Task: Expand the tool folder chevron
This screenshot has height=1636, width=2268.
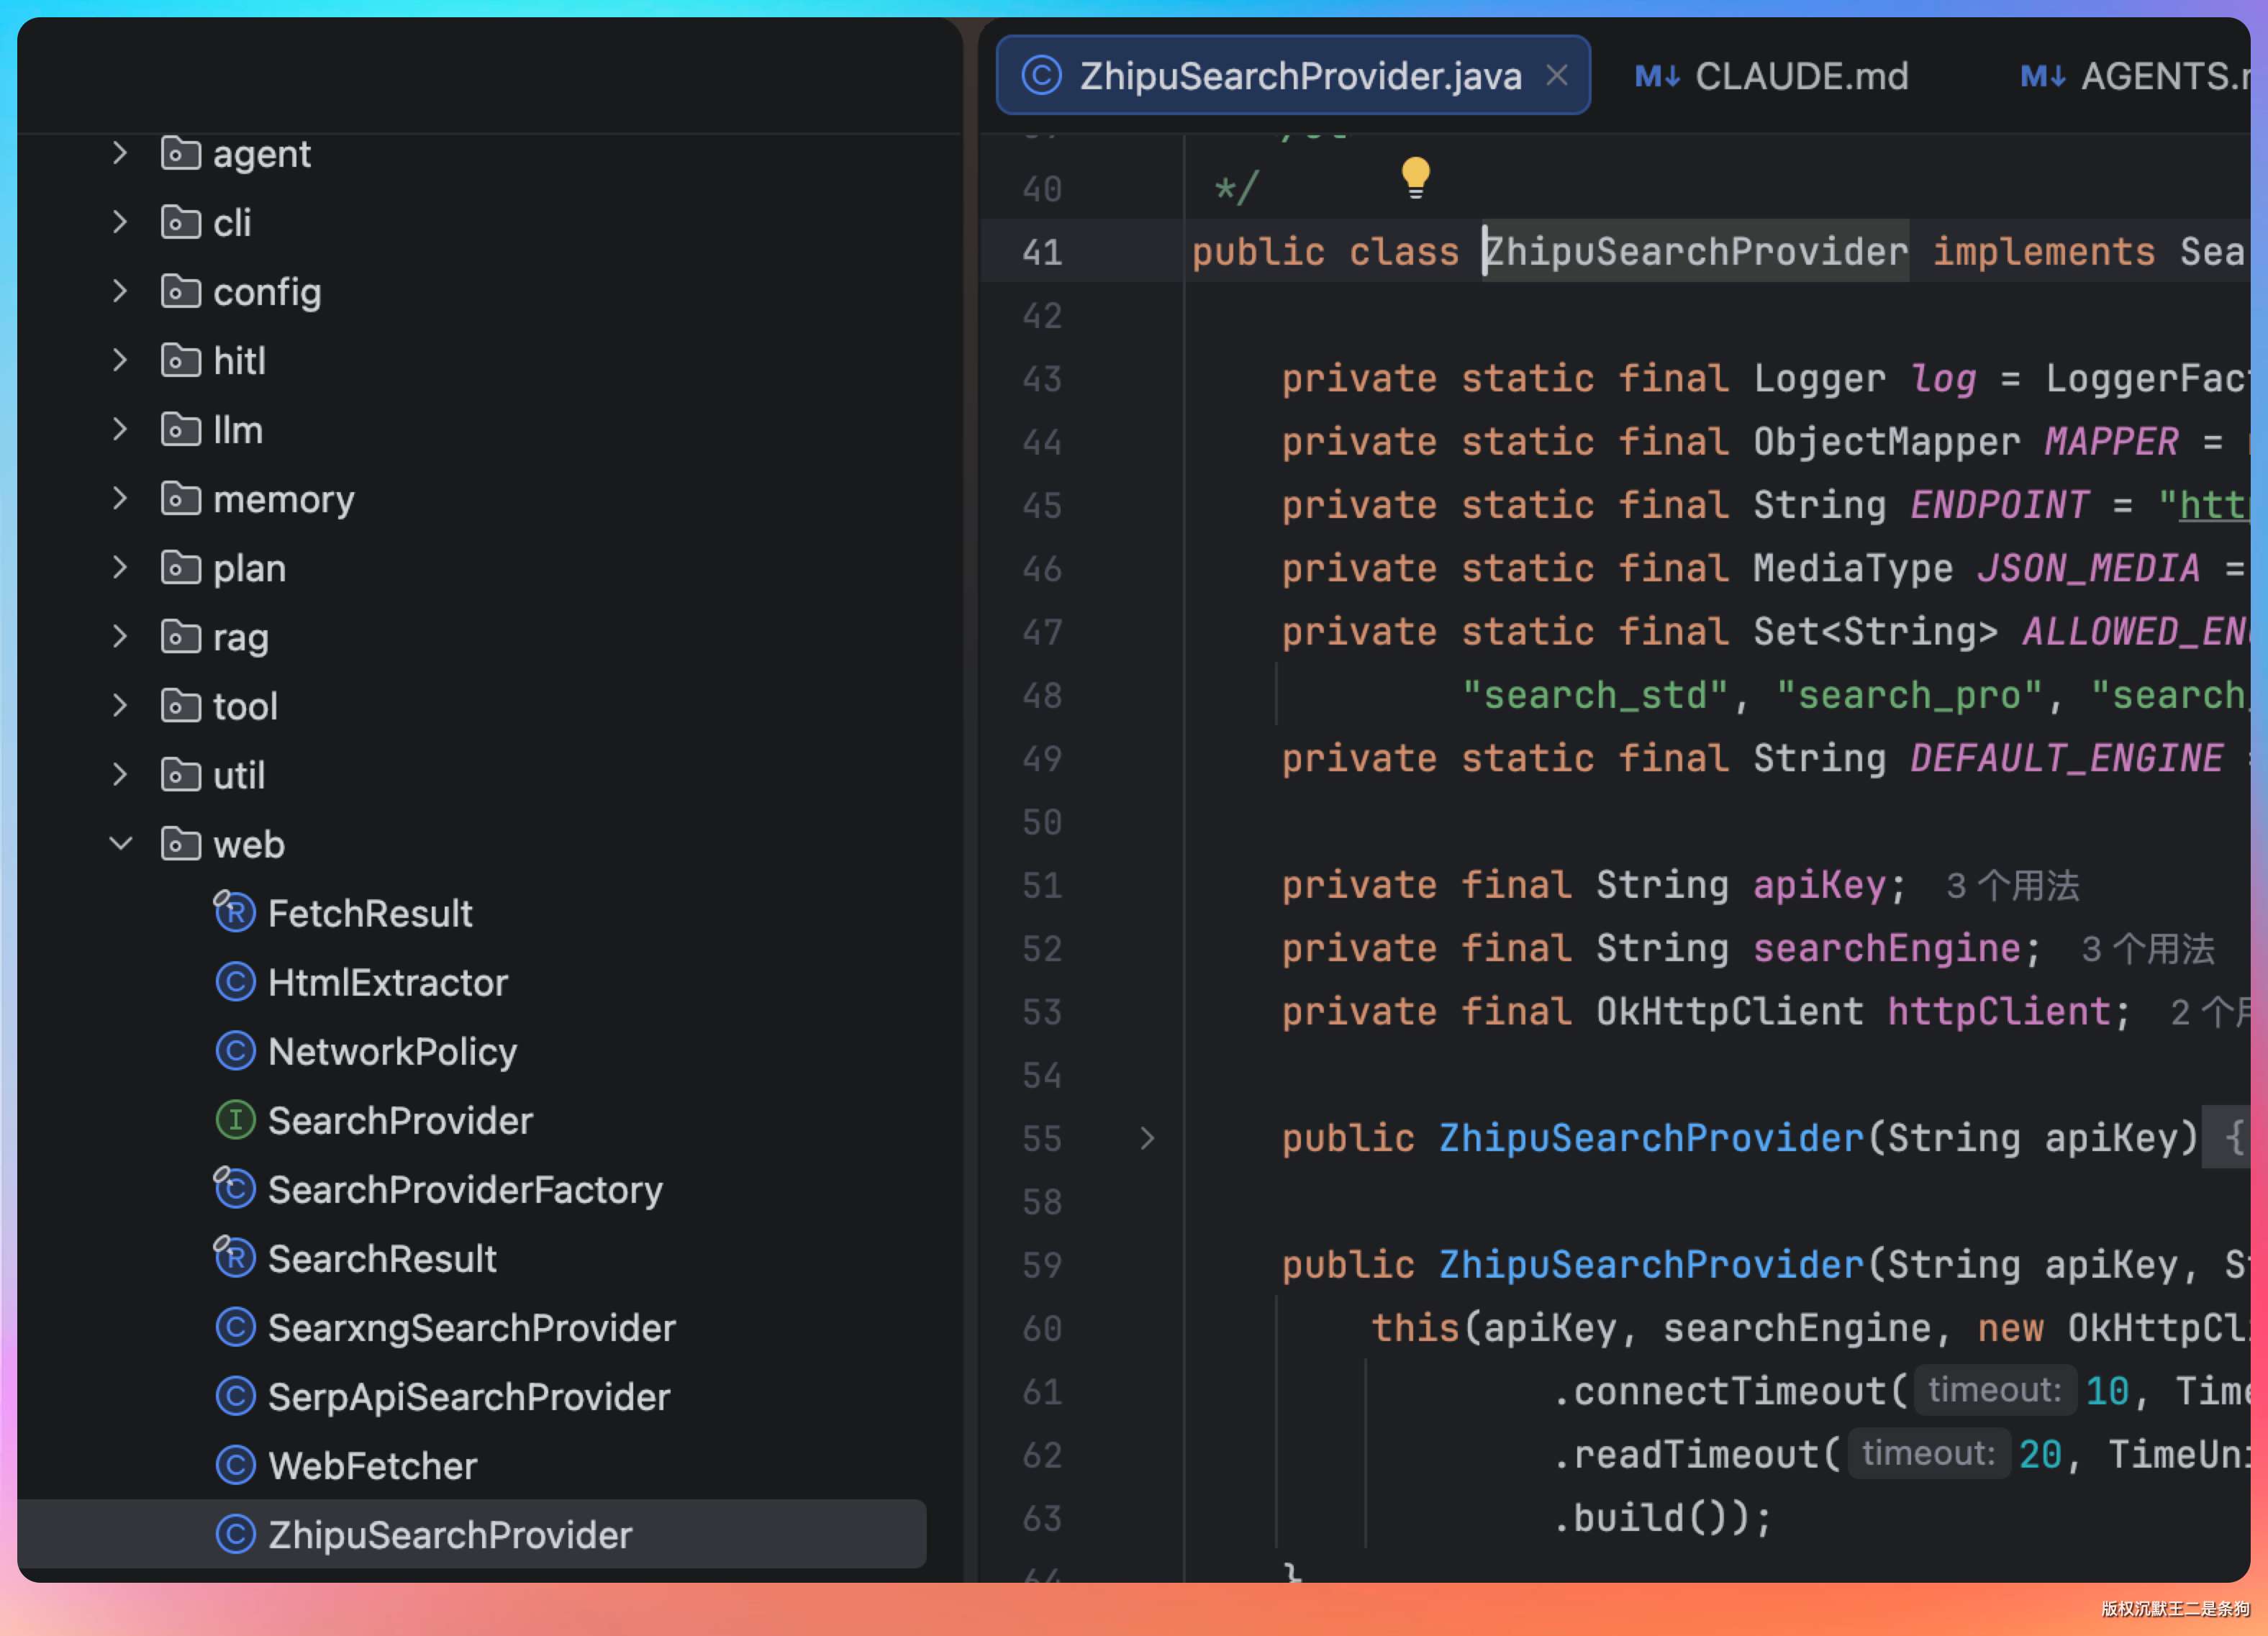Action: click(120, 706)
